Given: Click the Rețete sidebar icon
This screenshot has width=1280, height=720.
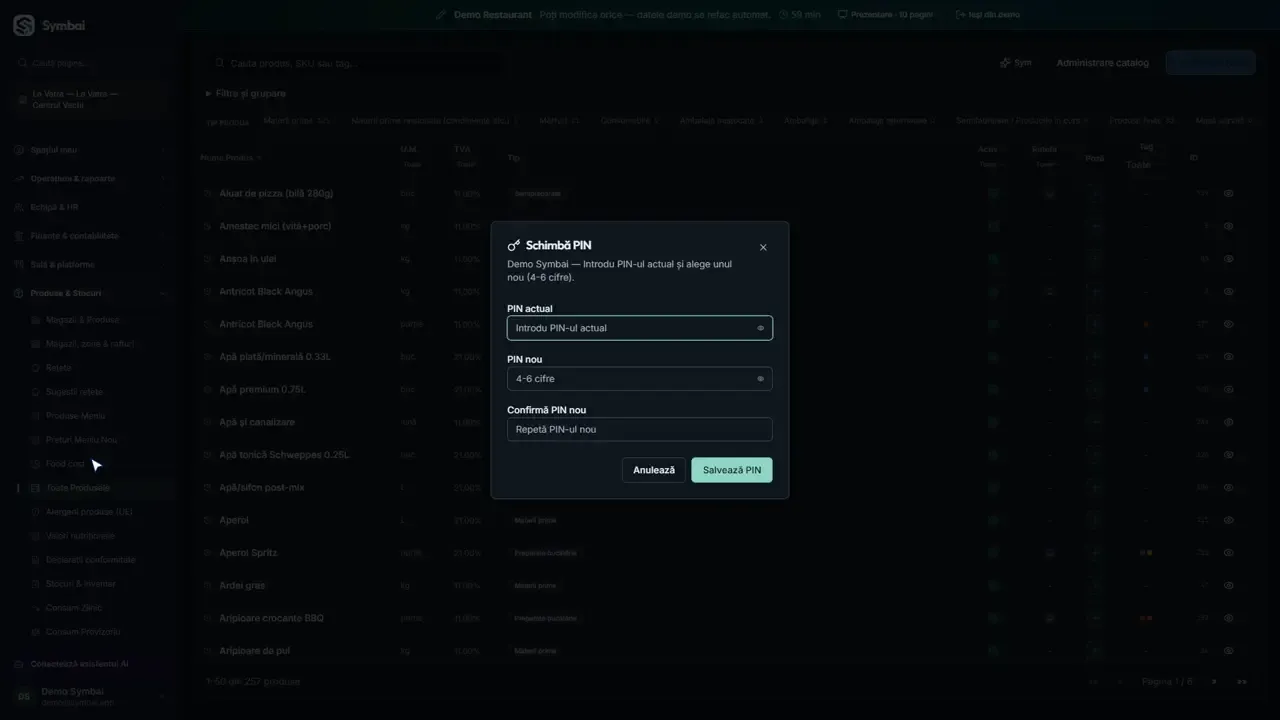Looking at the screenshot, I should [x=36, y=368].
